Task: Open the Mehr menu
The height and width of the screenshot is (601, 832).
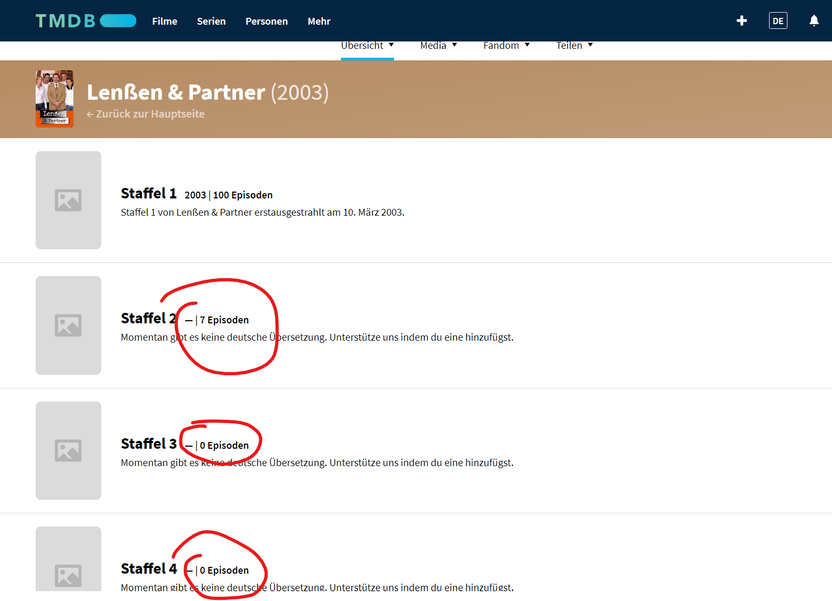Action: point(319,21)
